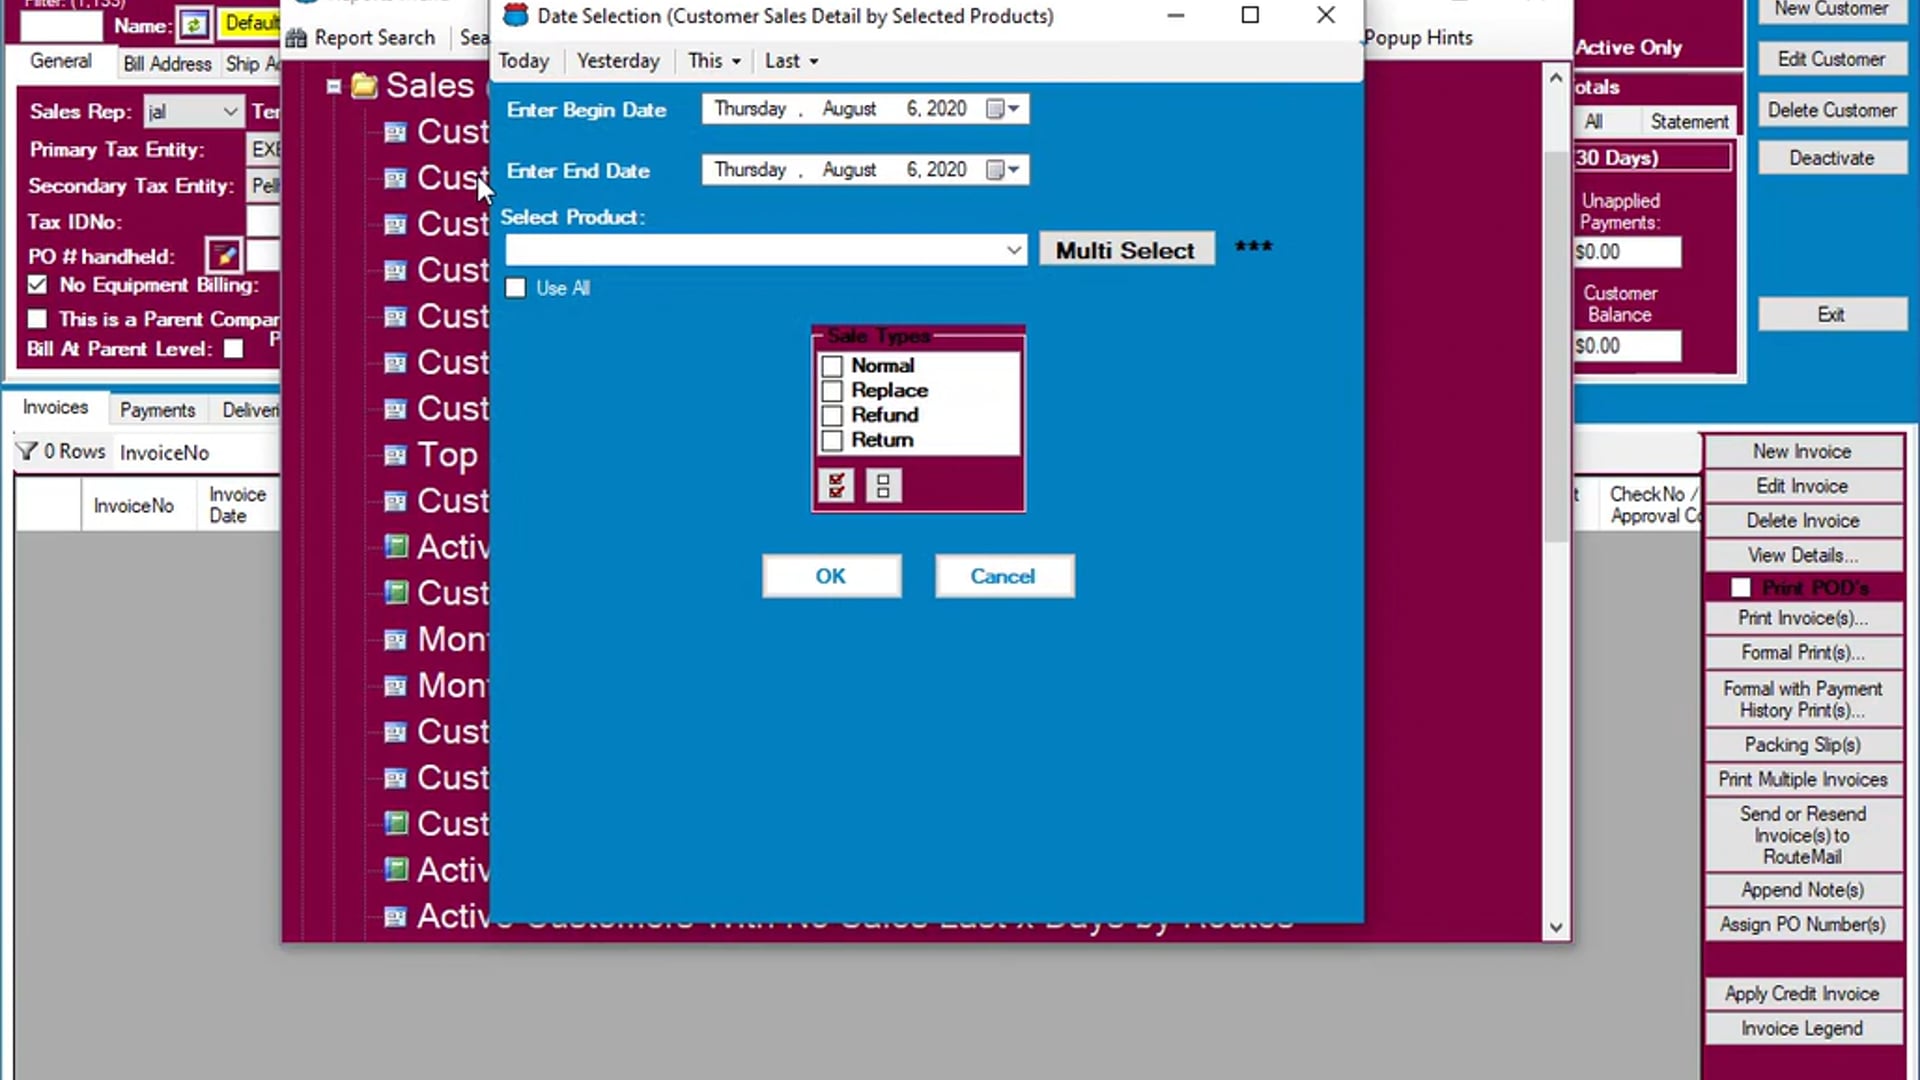Switch to the Bill Address tab

click(167, 64)
